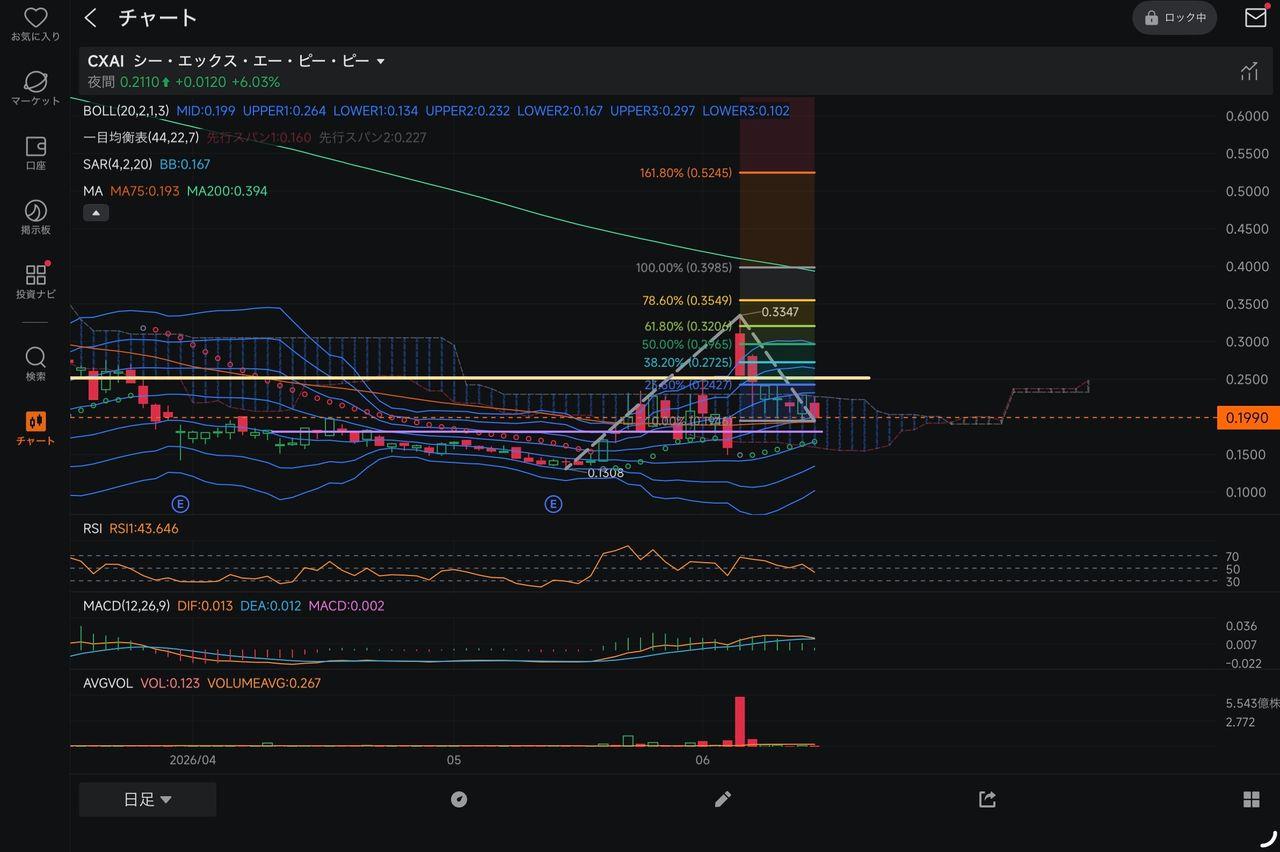The image size is (1280, 852).
Task: Tap the チャート page title
Action: (x=157, y=18)
